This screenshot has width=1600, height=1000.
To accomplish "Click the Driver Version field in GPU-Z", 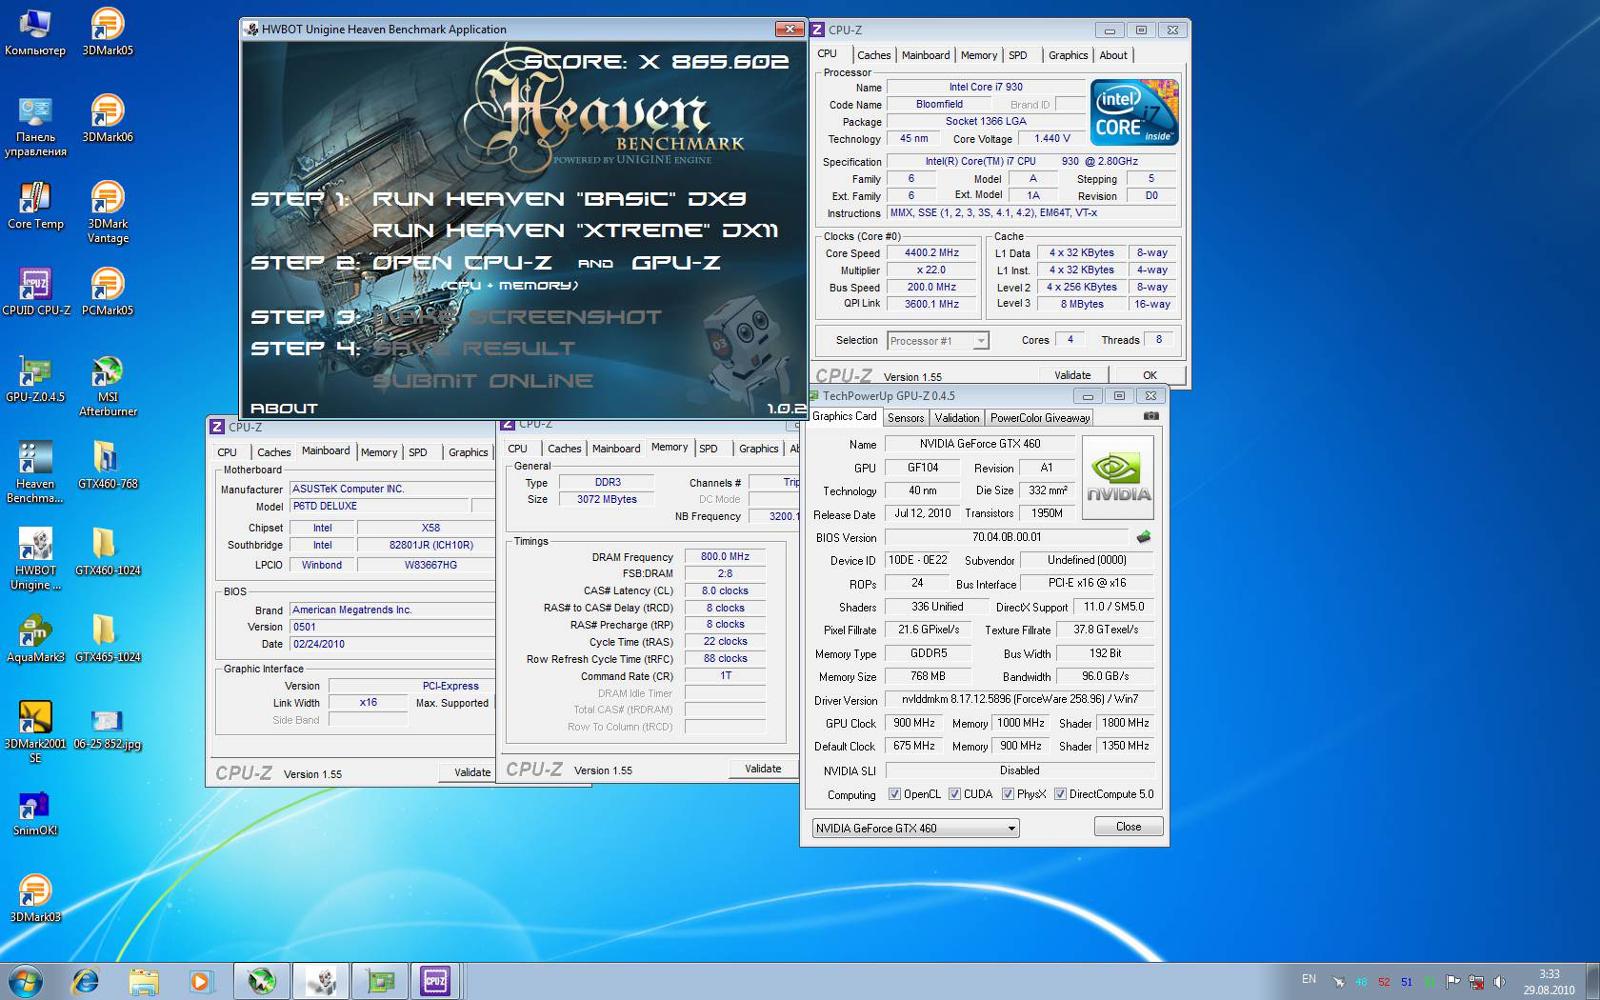I will 1020,700.
